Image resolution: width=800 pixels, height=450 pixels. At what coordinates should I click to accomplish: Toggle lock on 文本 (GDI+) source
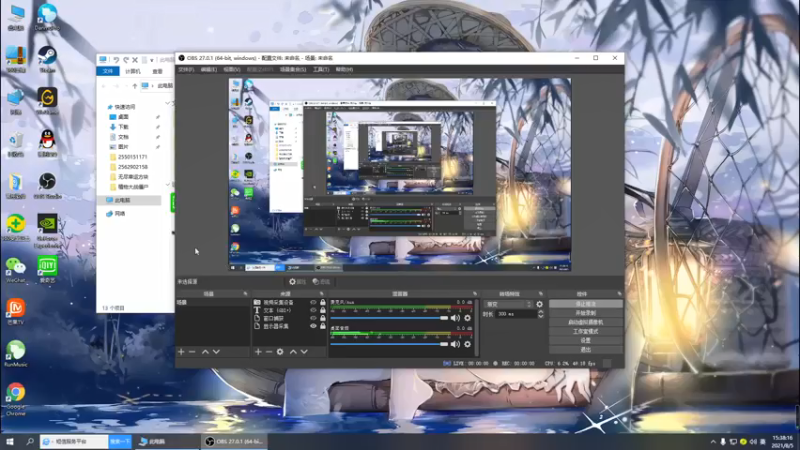pos(322,310)
